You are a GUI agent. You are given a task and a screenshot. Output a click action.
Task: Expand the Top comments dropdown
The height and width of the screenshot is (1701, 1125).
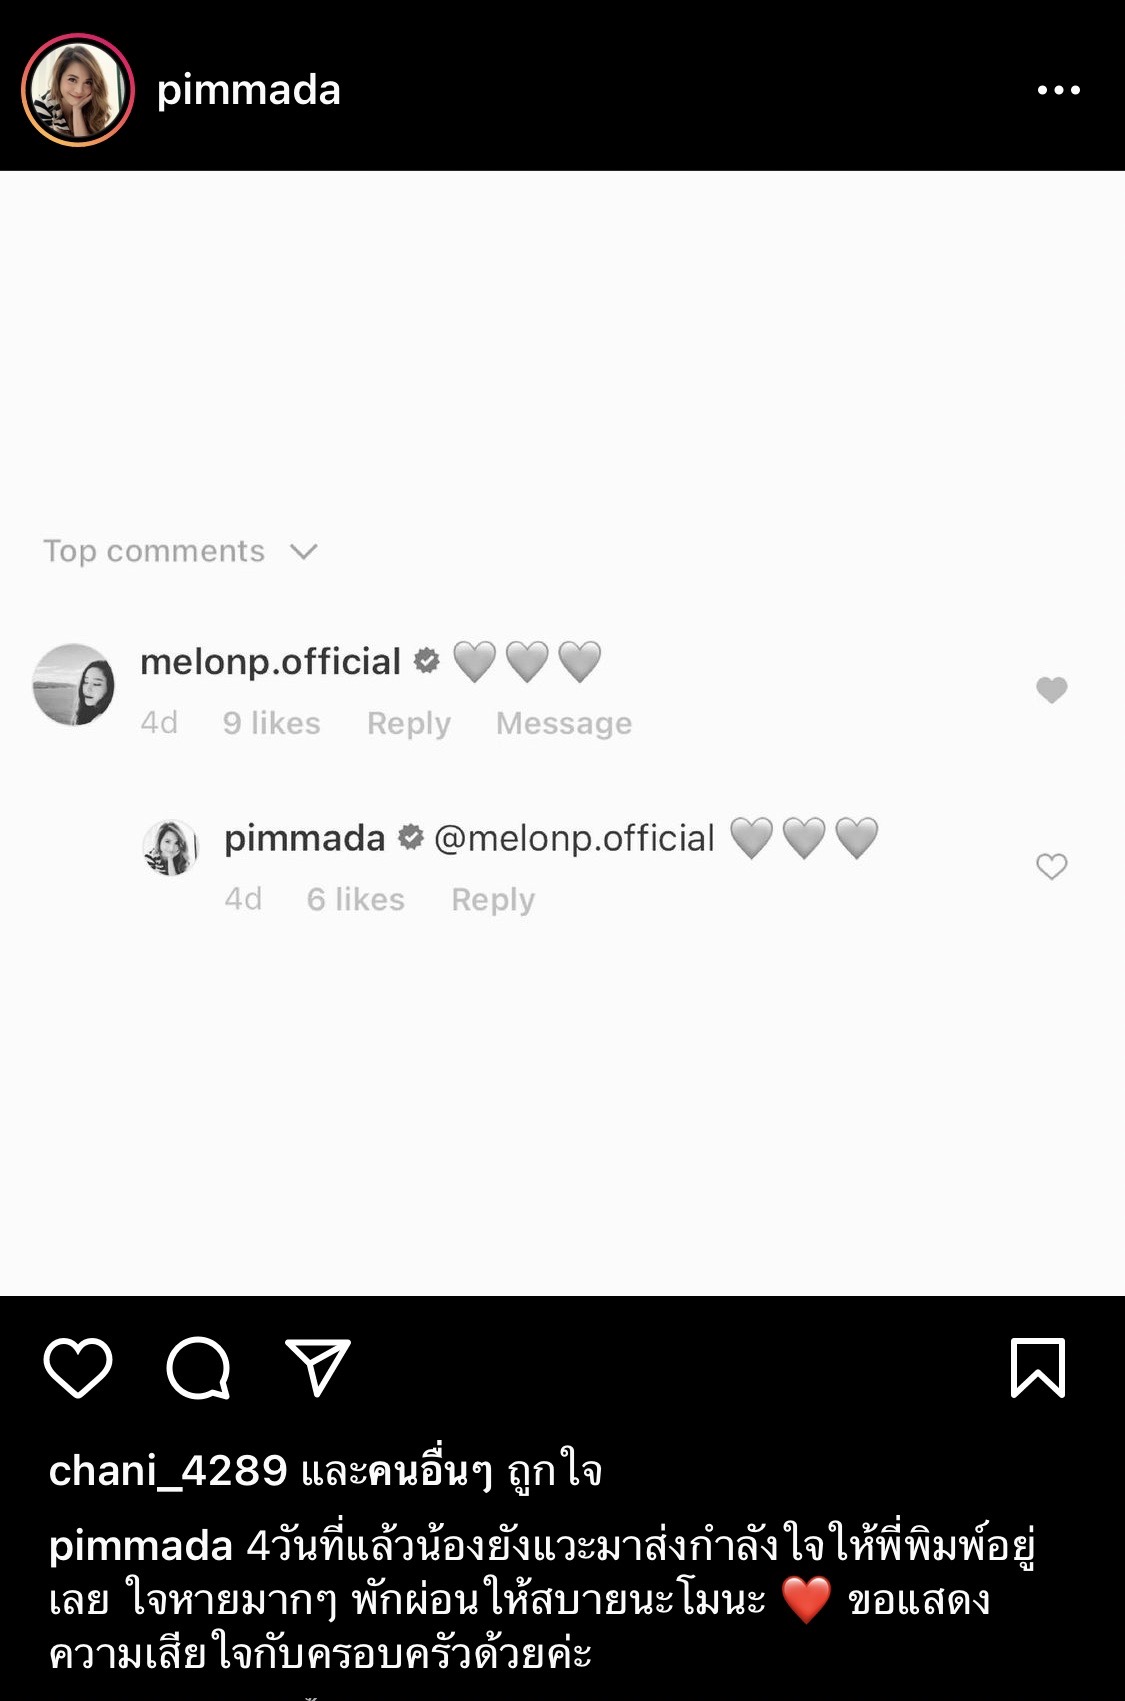pyautogui.click(x=154, y=551)
